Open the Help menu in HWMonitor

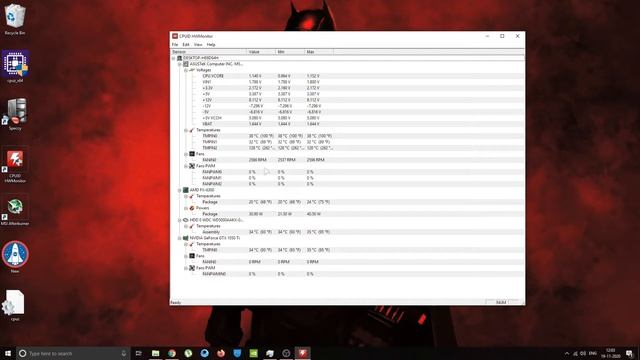point(211,44)
